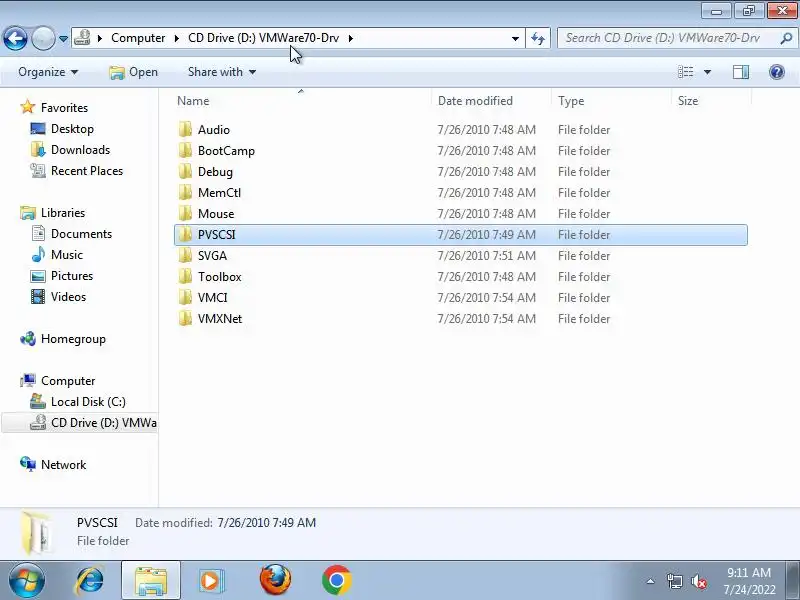Open the Documents library
The height and width of the screenshot is (600, 800).
click(x=71, y=233)
